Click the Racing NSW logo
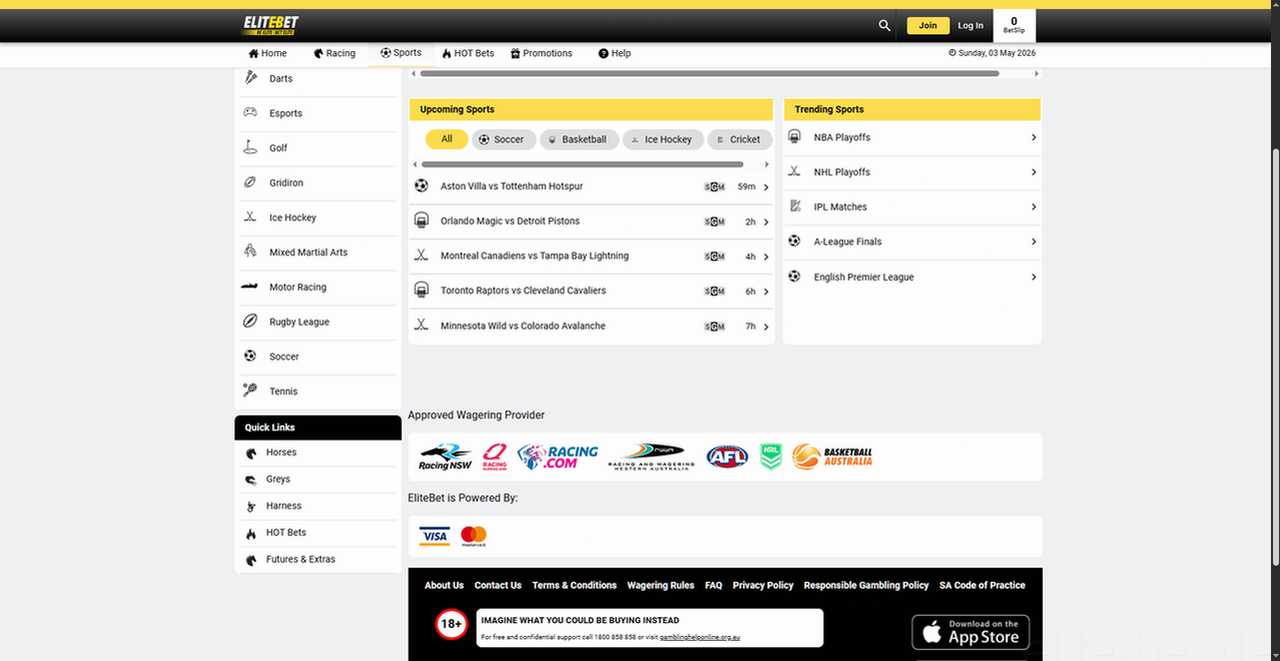The image size is (1280, 661). click(445, 457)
